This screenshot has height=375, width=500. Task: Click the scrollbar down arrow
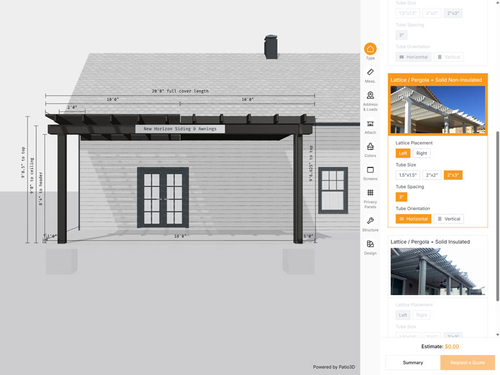[498, 334]
